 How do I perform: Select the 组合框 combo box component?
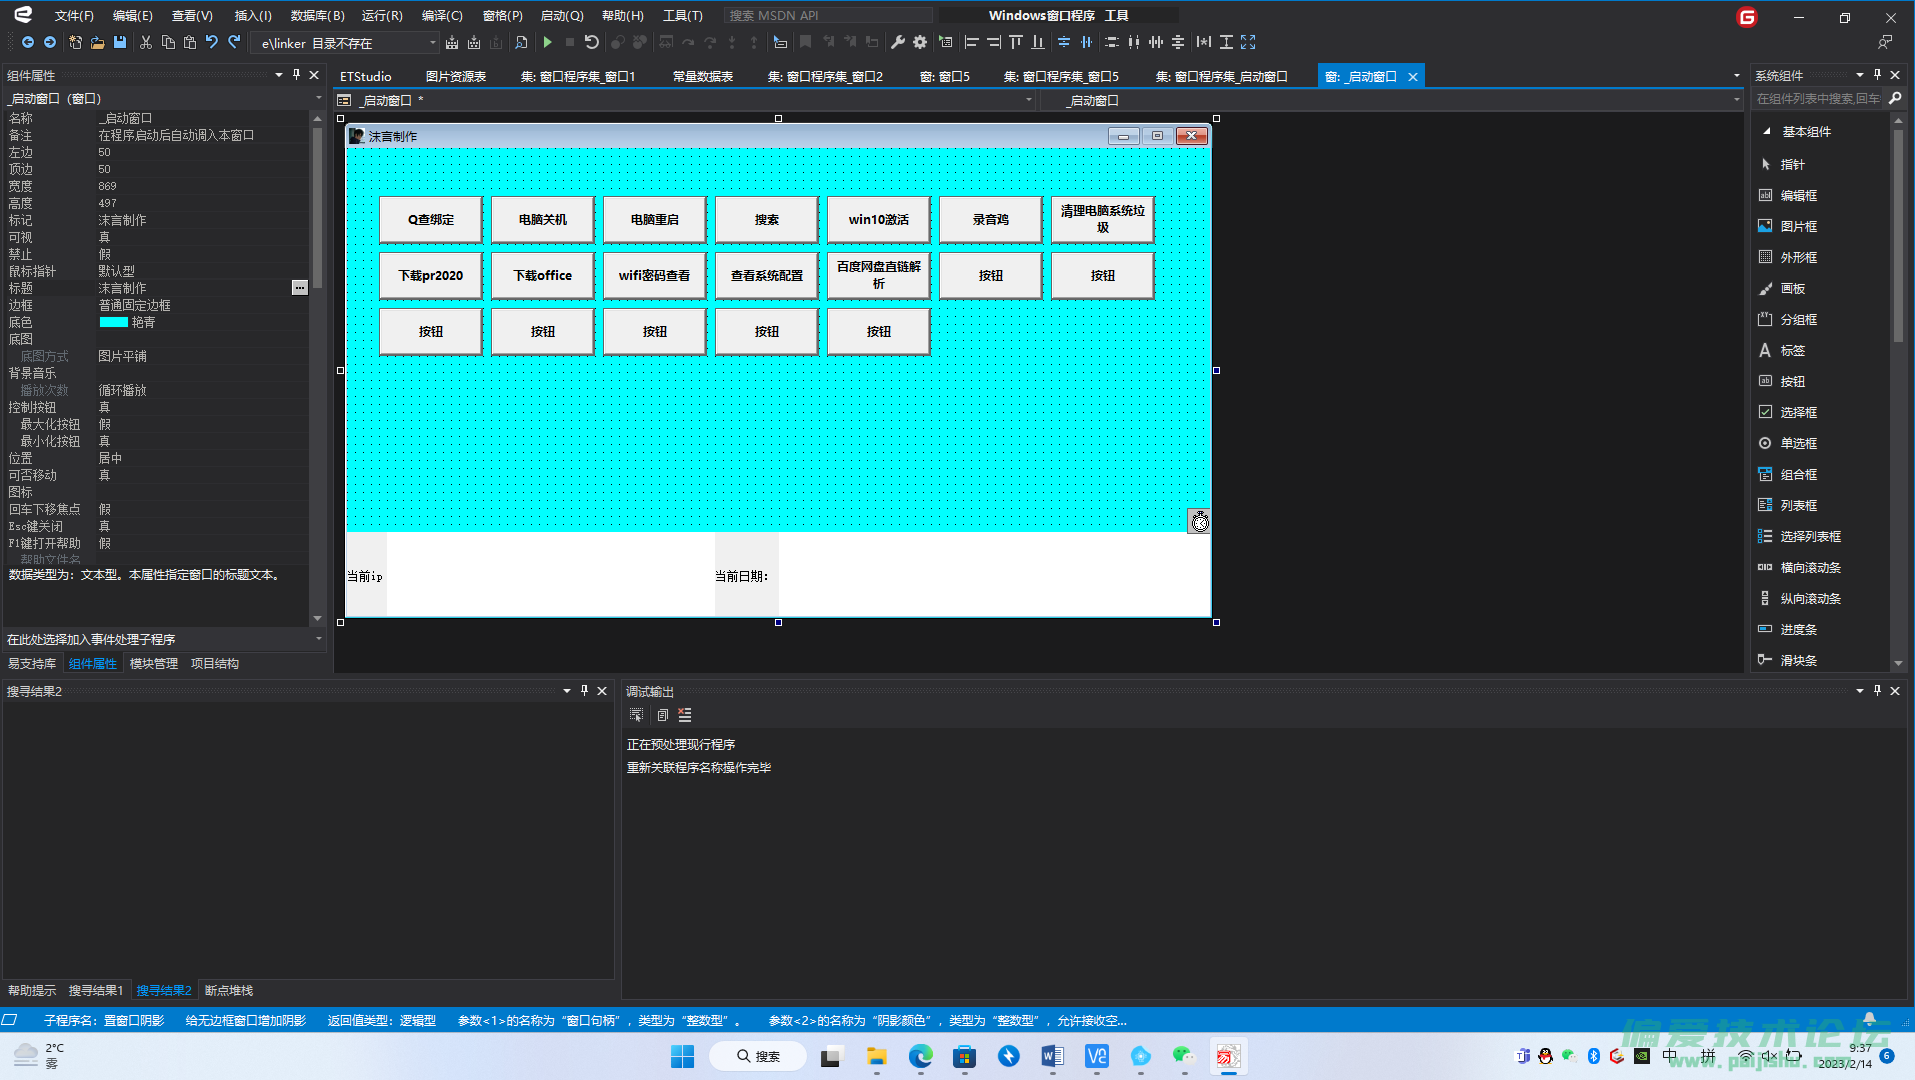pos(1798,474)
